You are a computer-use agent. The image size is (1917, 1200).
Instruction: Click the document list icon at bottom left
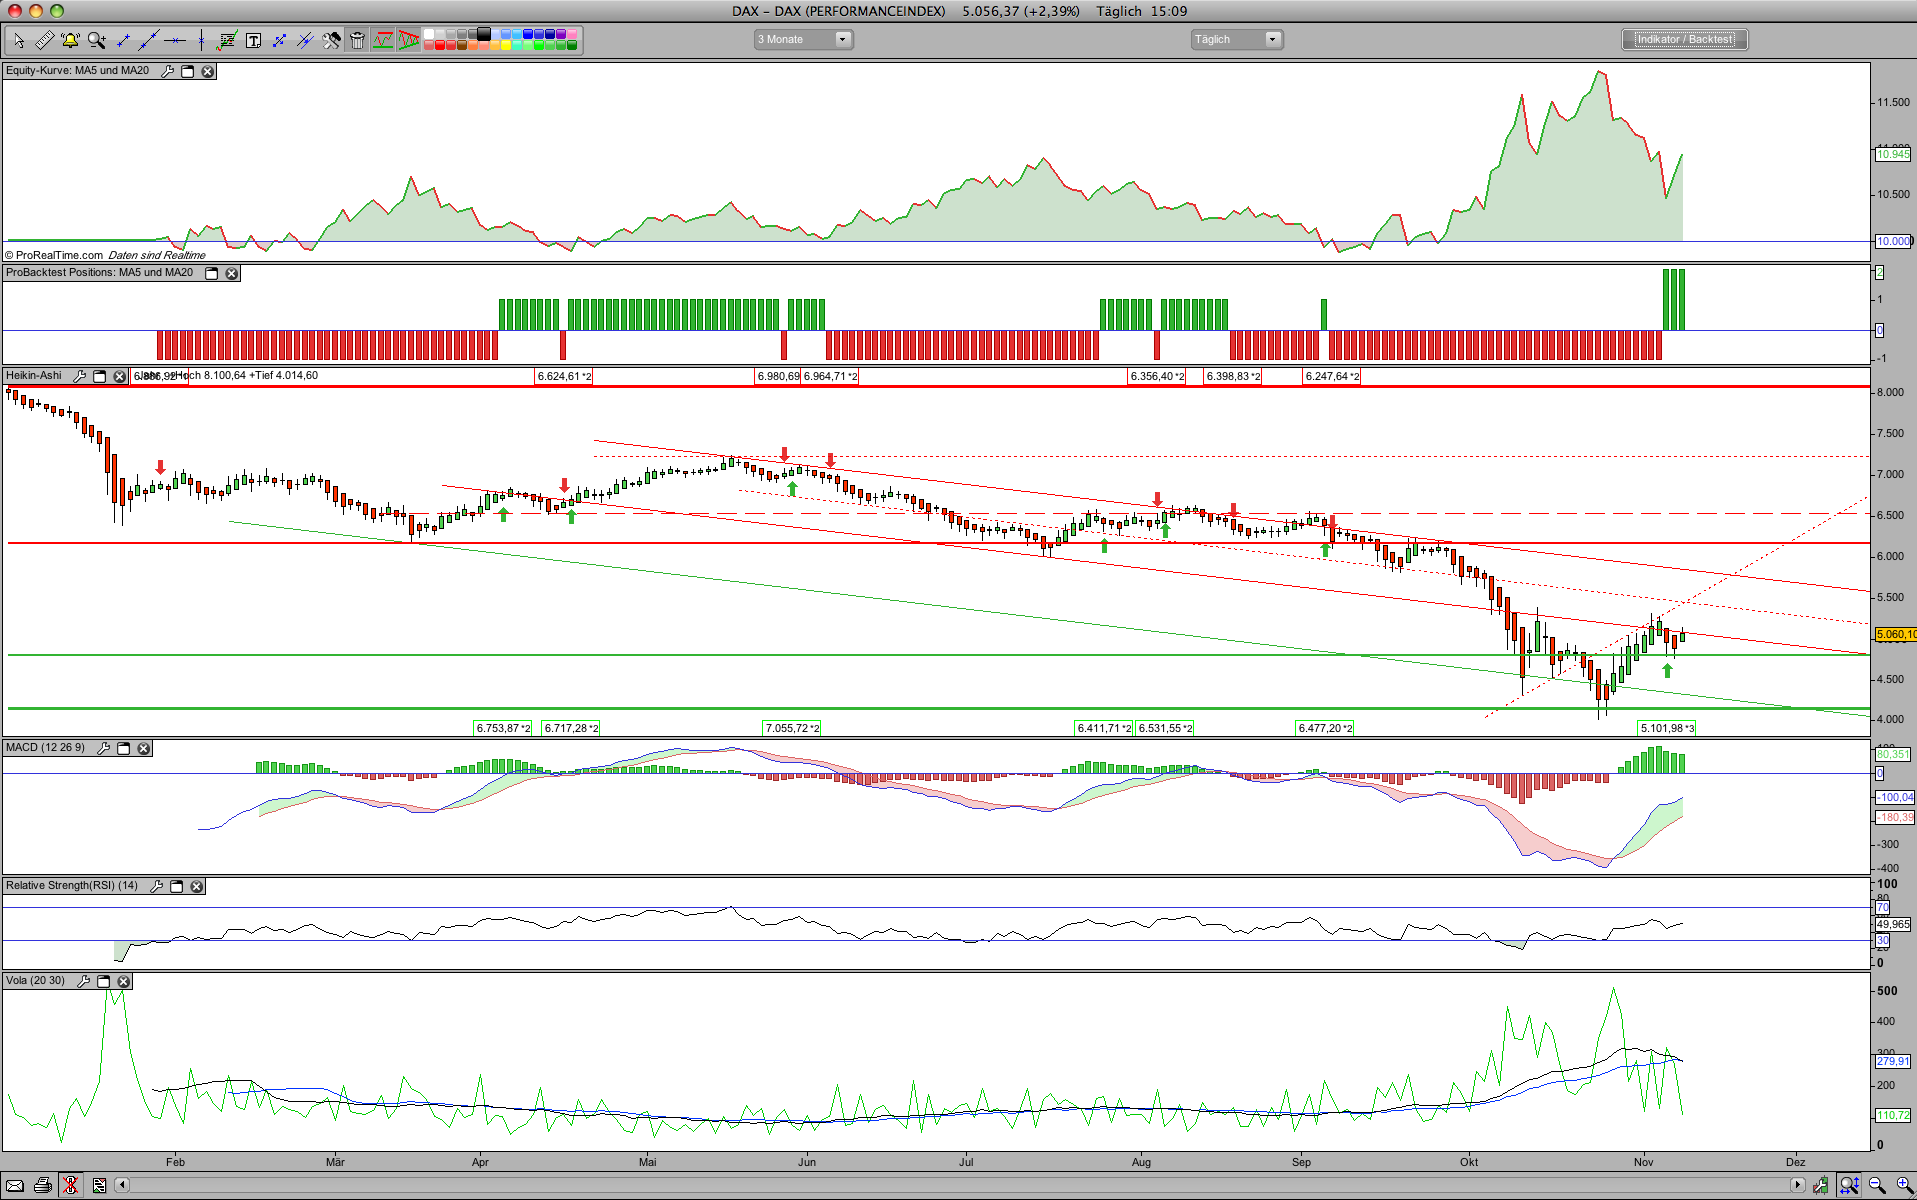(99, 1185)
